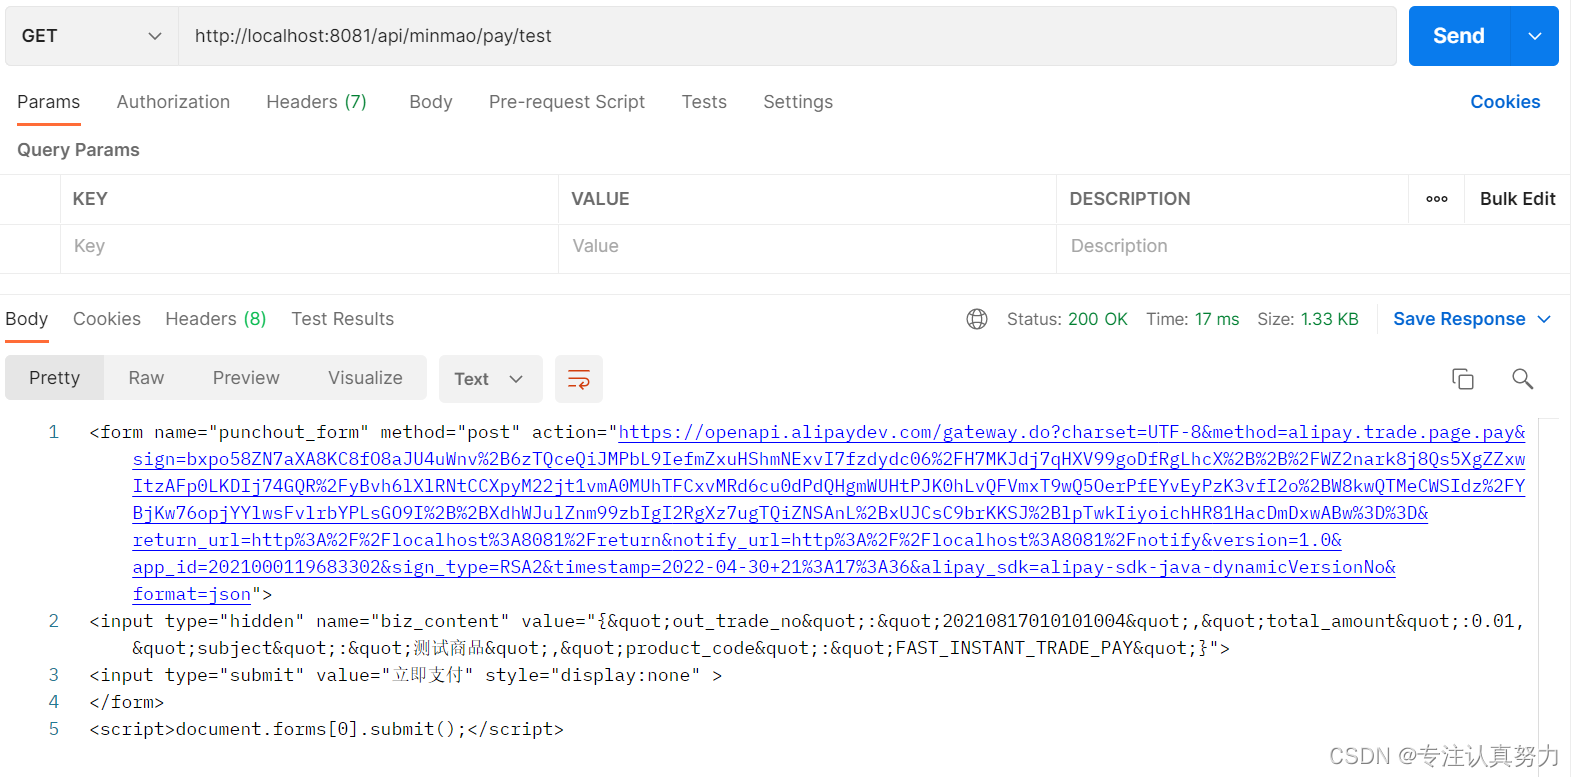Open the Test Results tab

343,319
